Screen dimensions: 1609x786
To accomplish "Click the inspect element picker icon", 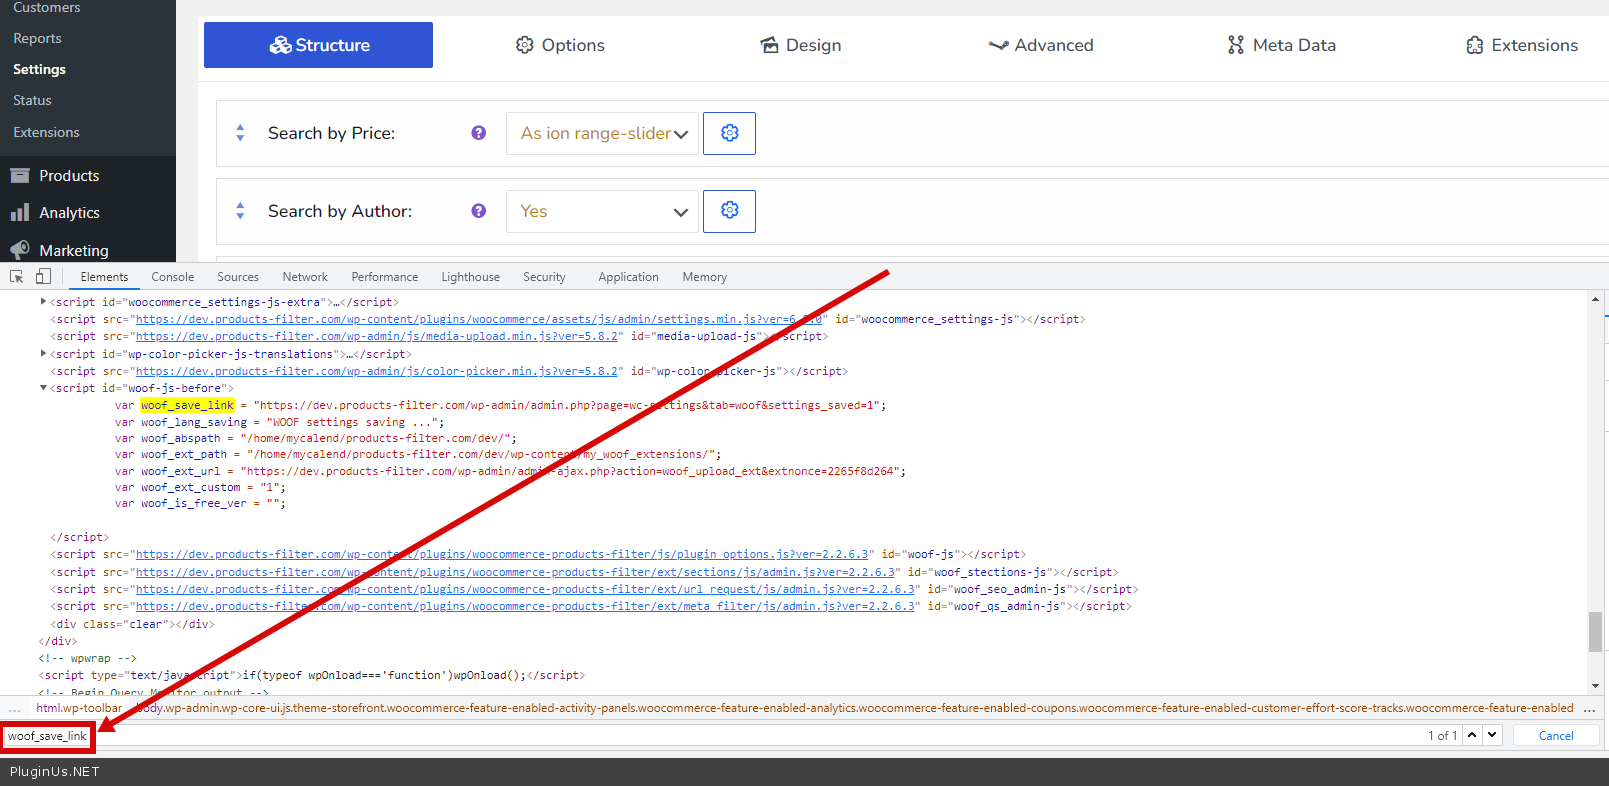I will coord(16,277).
